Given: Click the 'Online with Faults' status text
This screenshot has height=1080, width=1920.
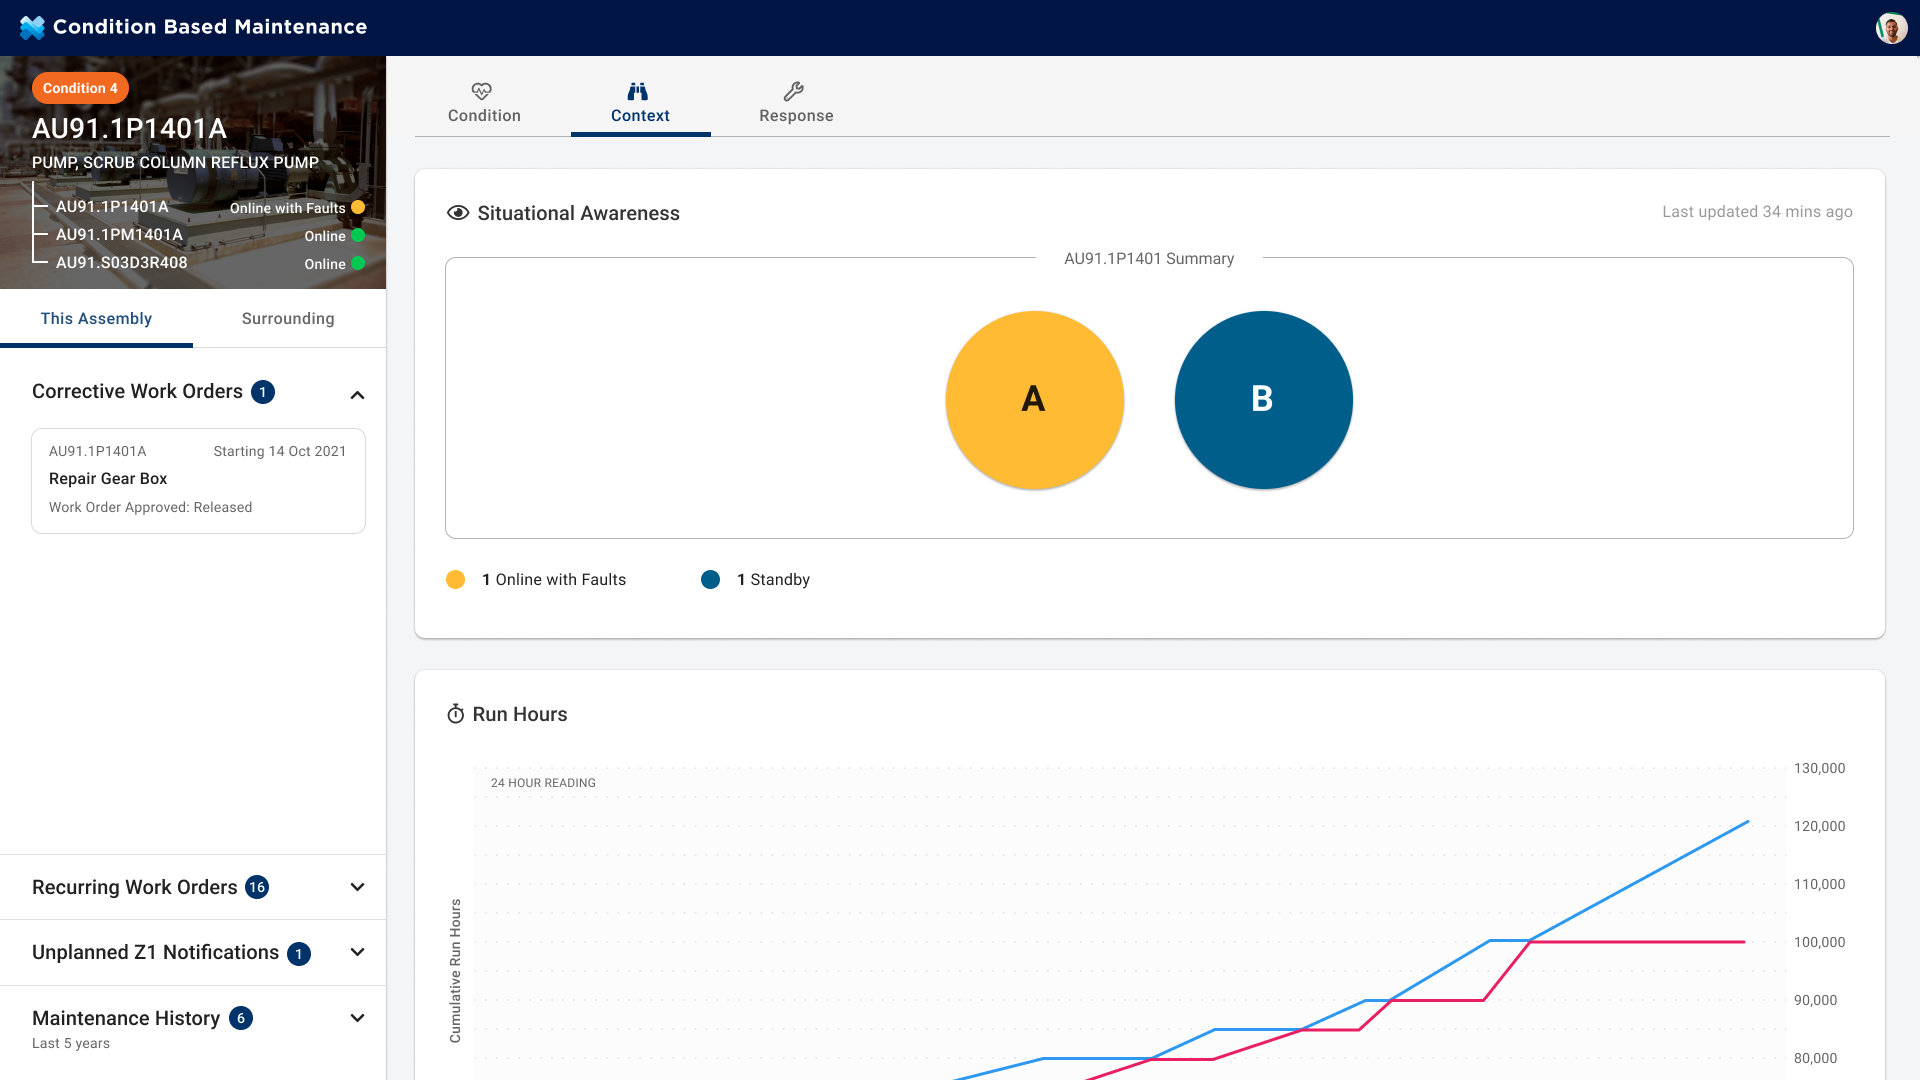Looking at the screenshot, I should coord(287,208).
